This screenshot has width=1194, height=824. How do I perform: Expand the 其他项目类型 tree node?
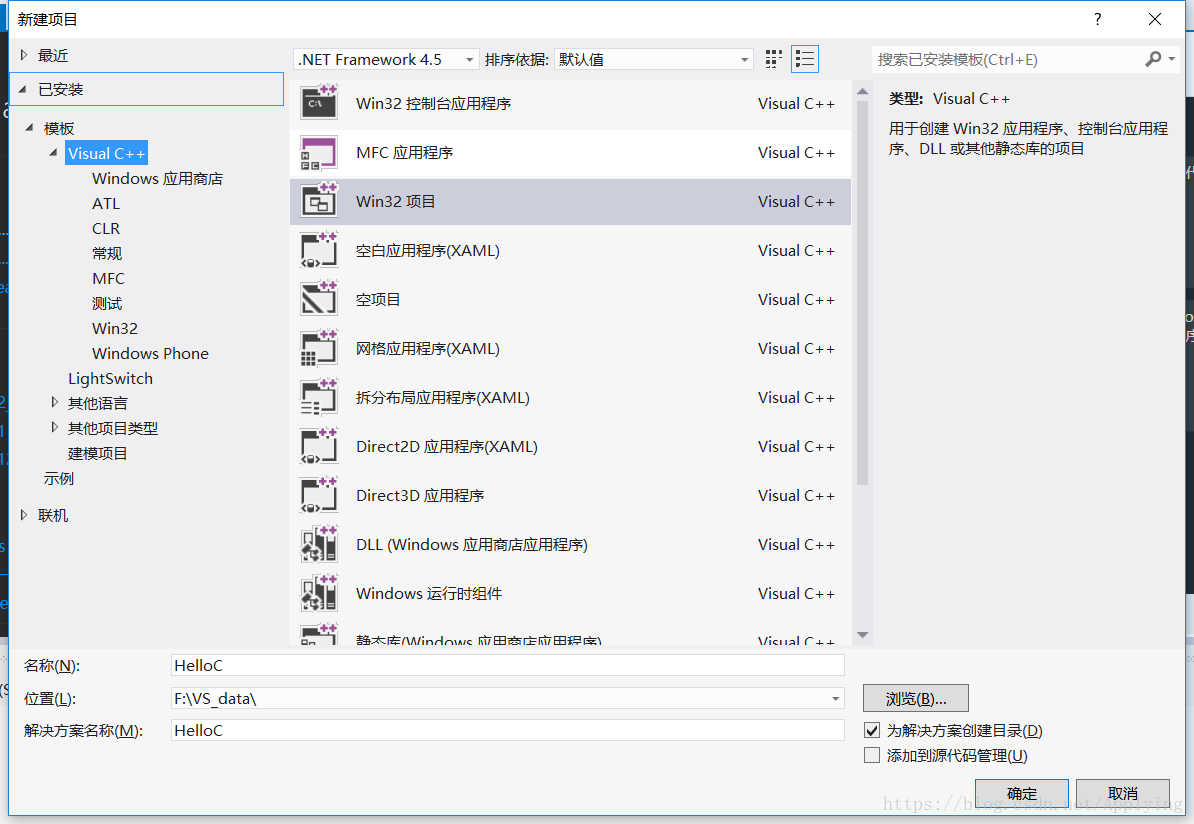click(x=54, y=426)
